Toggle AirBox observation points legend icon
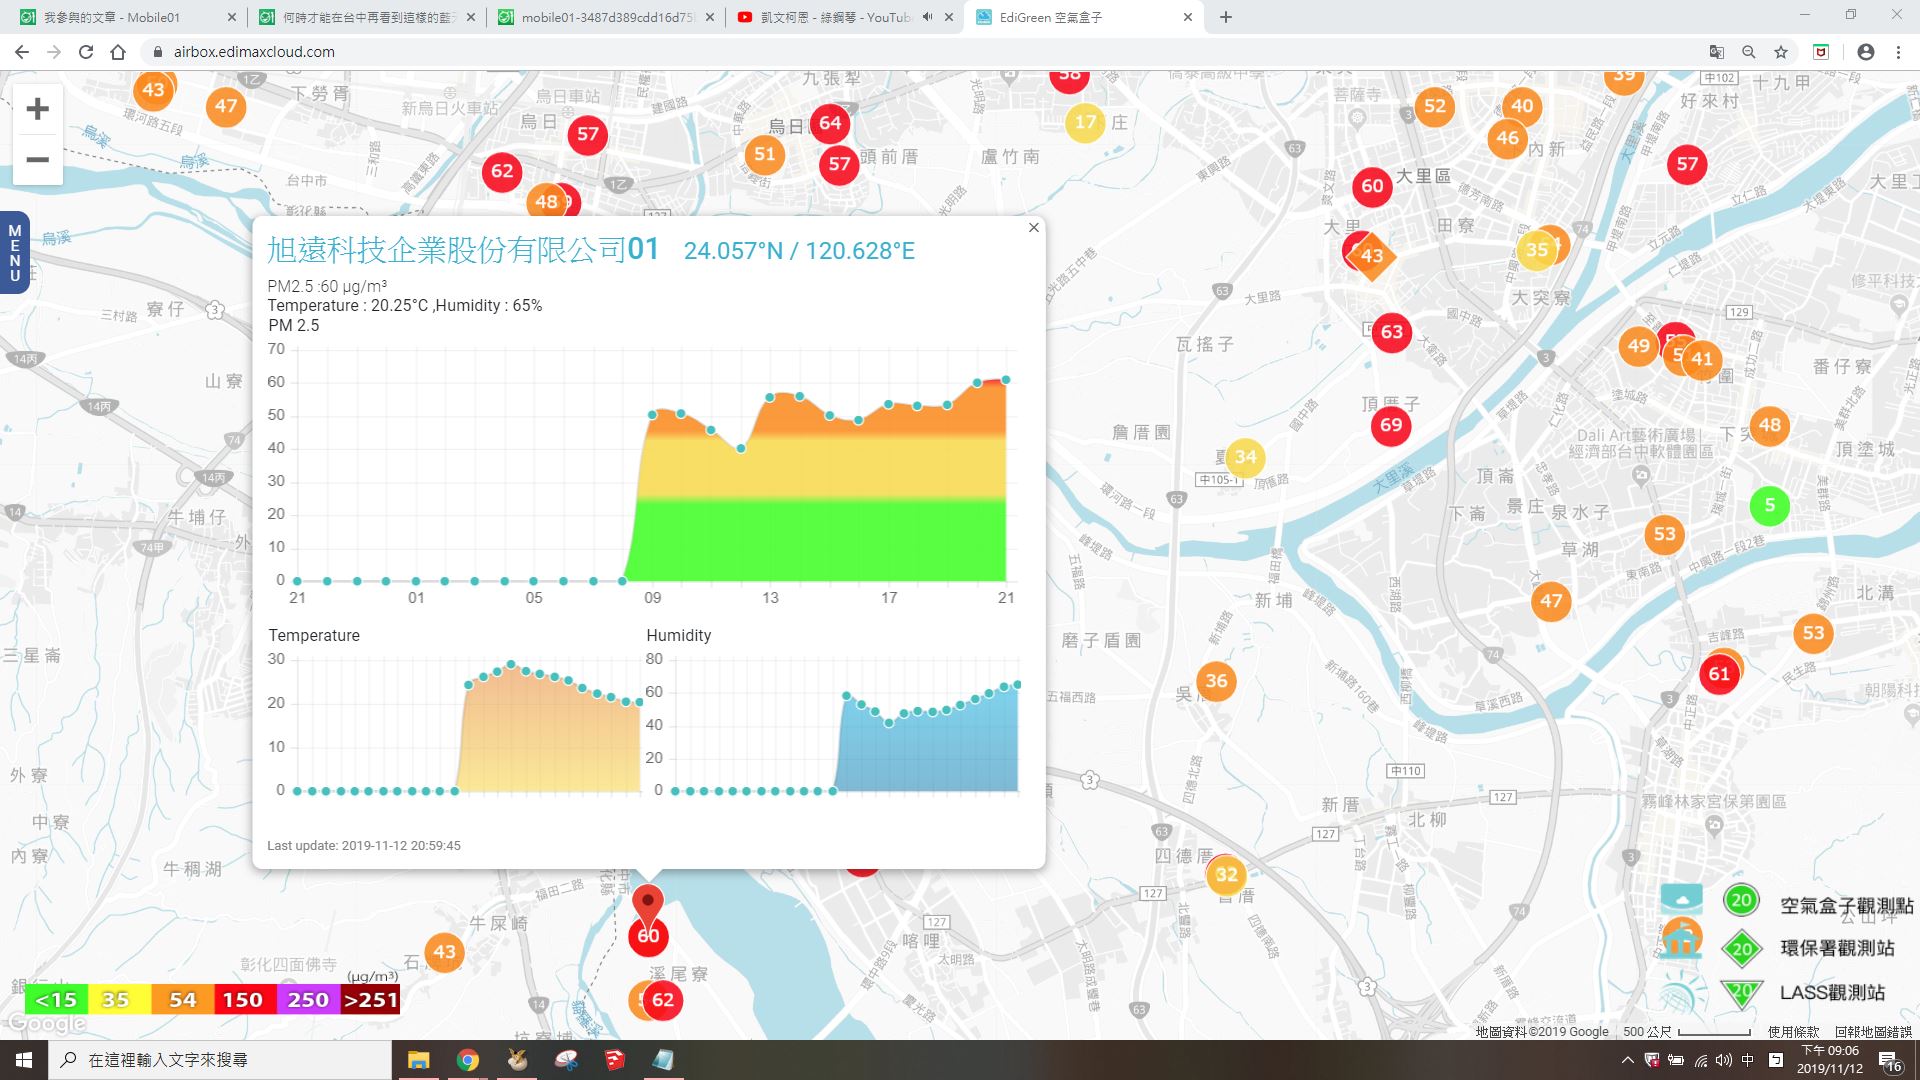The width and height of the screenshot is (1920, 1080). point(1741,900)
